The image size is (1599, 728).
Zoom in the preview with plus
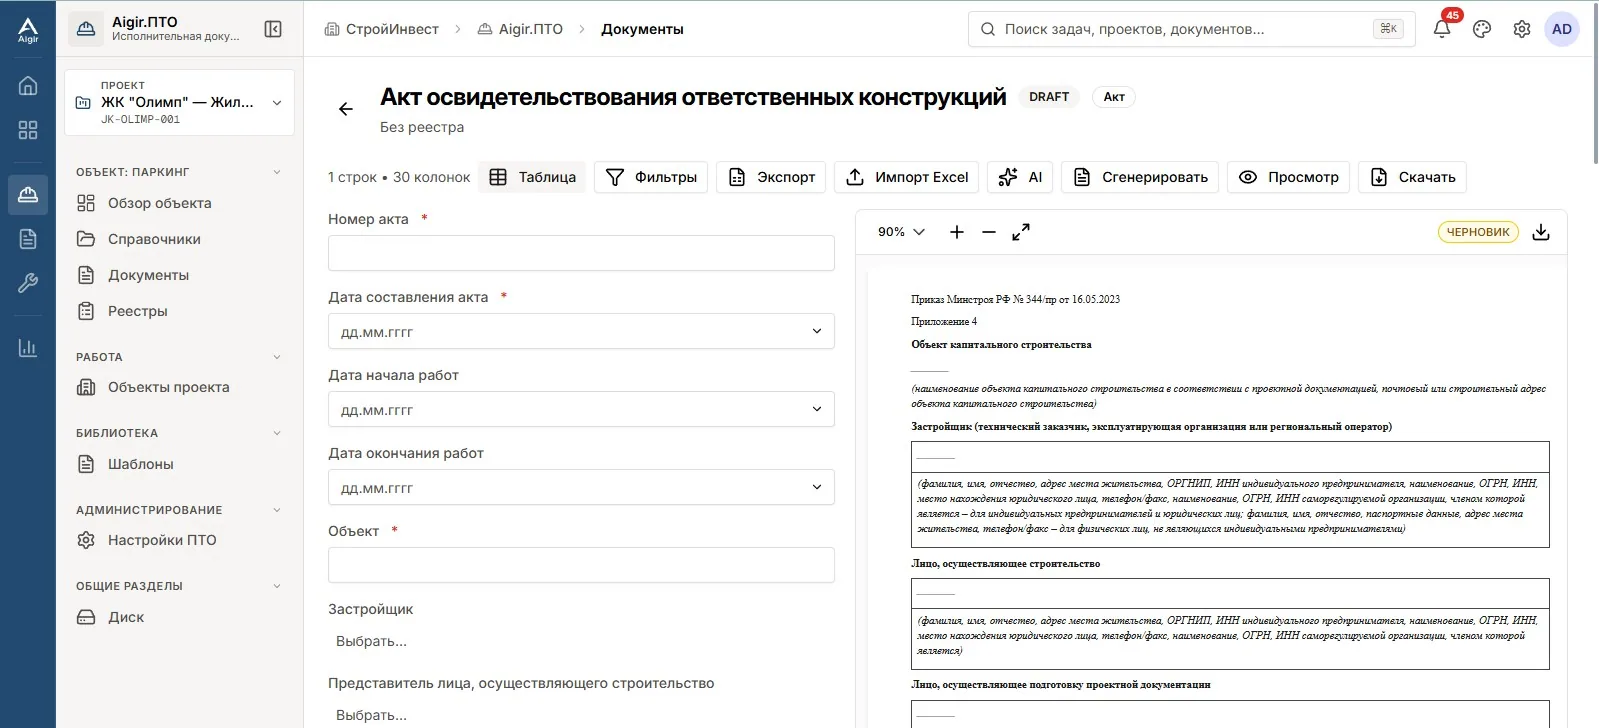pos(957,232)
